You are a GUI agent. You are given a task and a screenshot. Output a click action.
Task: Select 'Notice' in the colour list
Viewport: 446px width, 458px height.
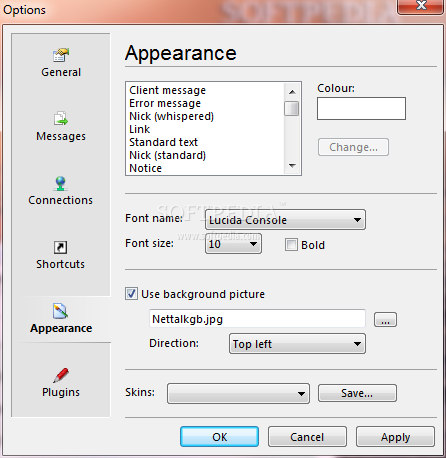(x=145, y=168)
